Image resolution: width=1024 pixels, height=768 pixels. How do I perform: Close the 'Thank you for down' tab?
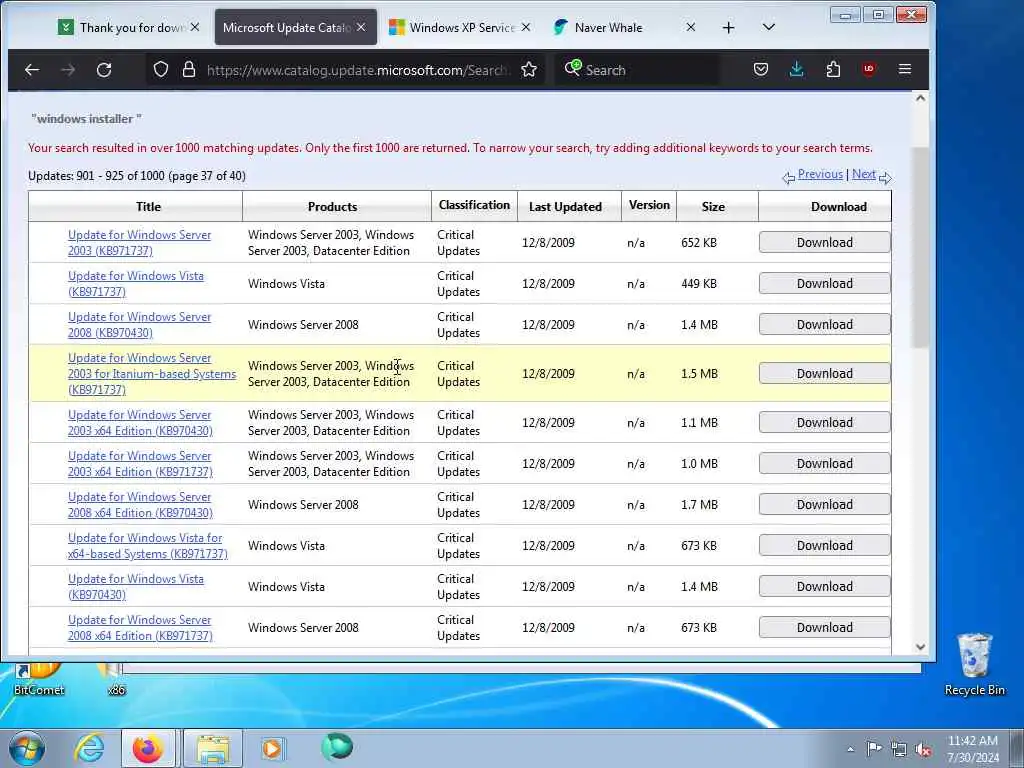point(195,27)
